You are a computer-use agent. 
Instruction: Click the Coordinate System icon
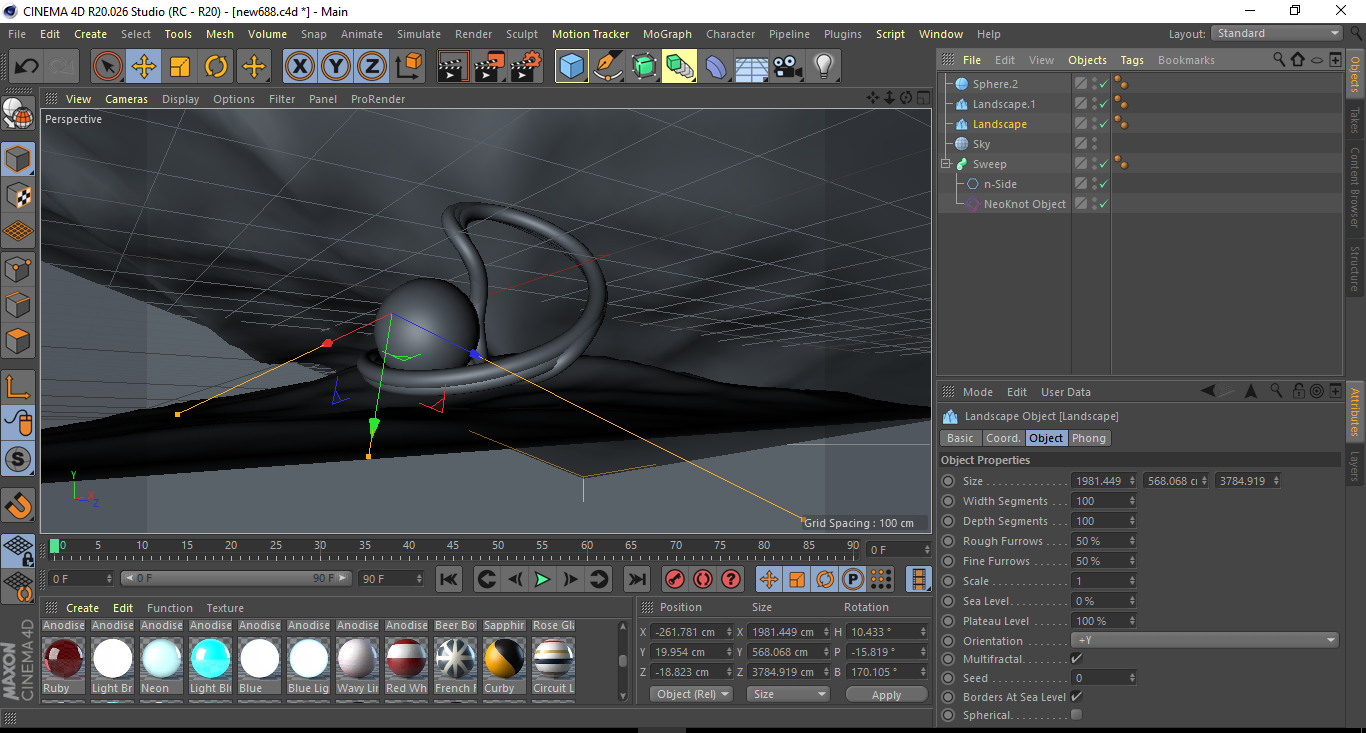[408, 67]
